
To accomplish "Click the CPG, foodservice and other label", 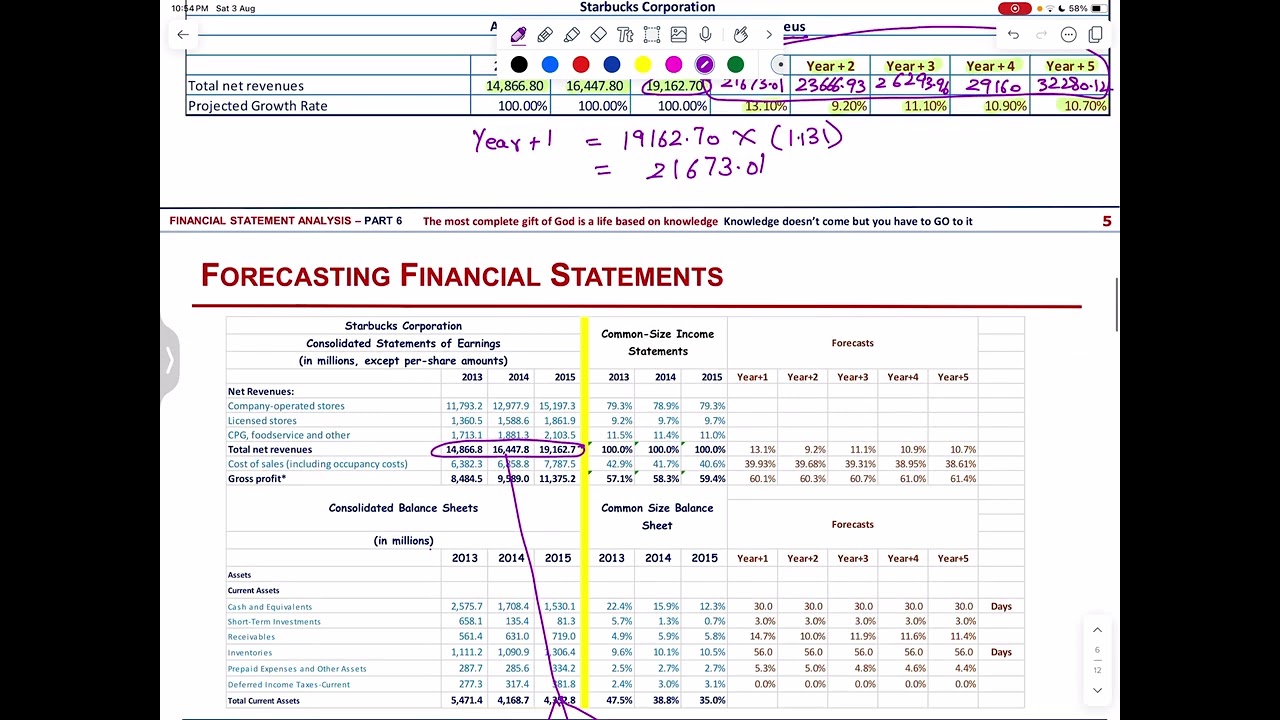I will [289, 435].
